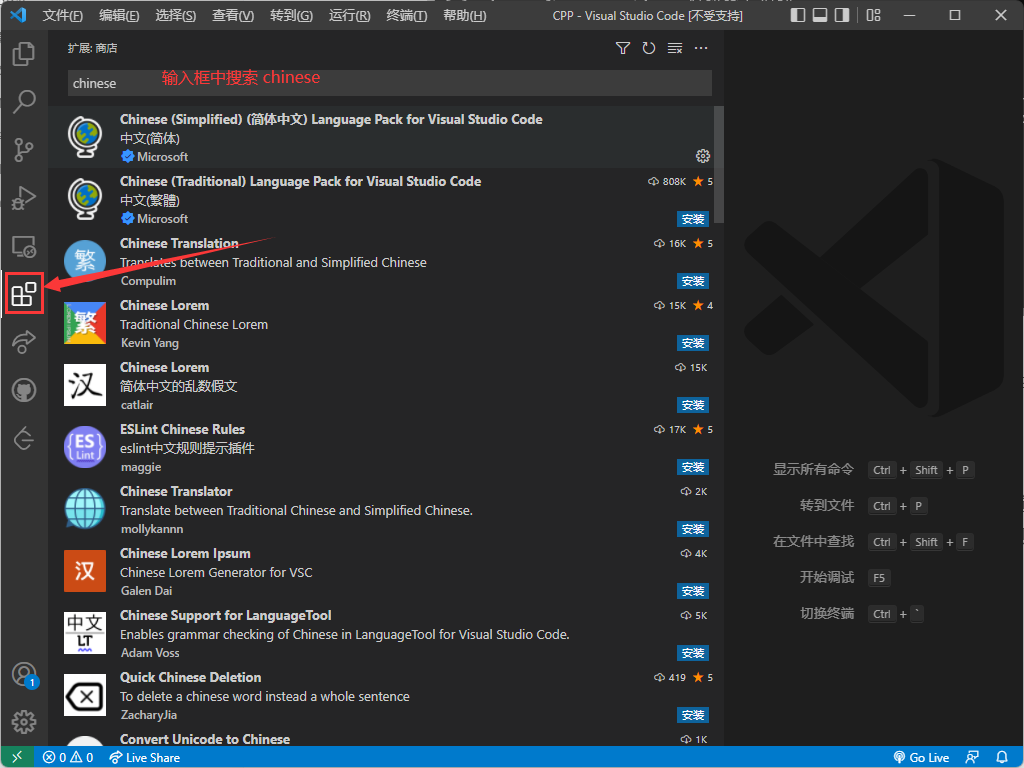Open the Convert Unicode to Chinese entry
Viewport: 1024px width, 768px height.
click(x=205, y=739)
